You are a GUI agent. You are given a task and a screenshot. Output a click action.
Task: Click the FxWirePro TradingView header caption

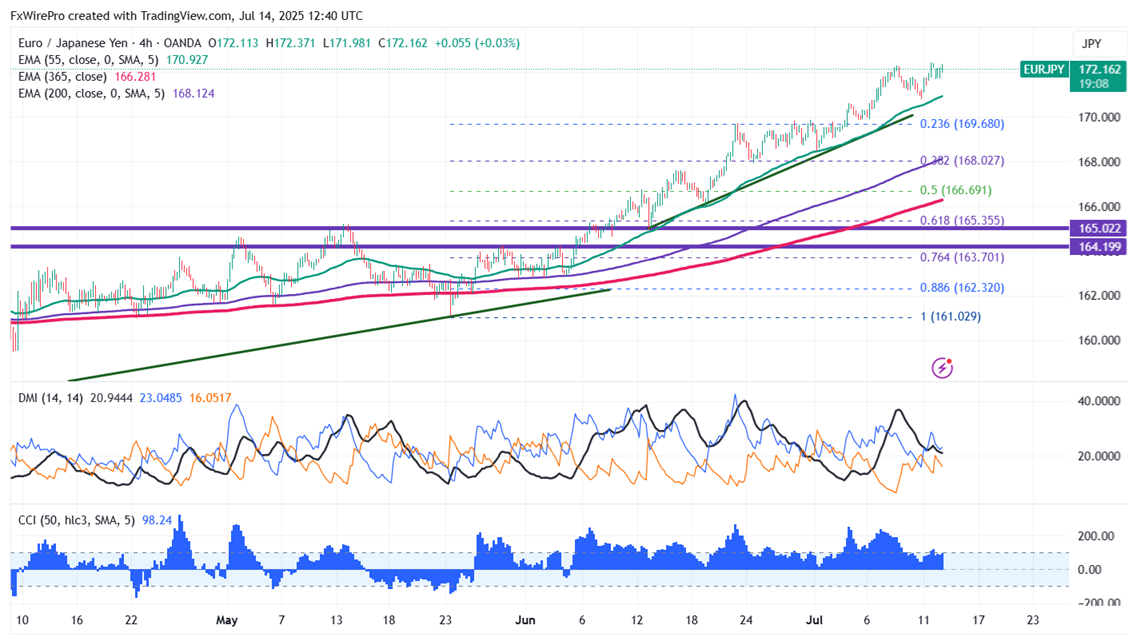[186, 15]
